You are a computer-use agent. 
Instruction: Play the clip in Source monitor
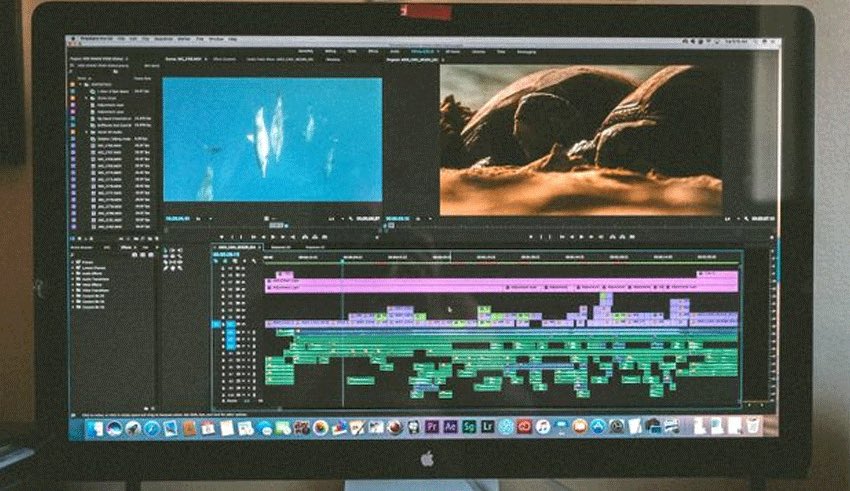pos(273,237)
